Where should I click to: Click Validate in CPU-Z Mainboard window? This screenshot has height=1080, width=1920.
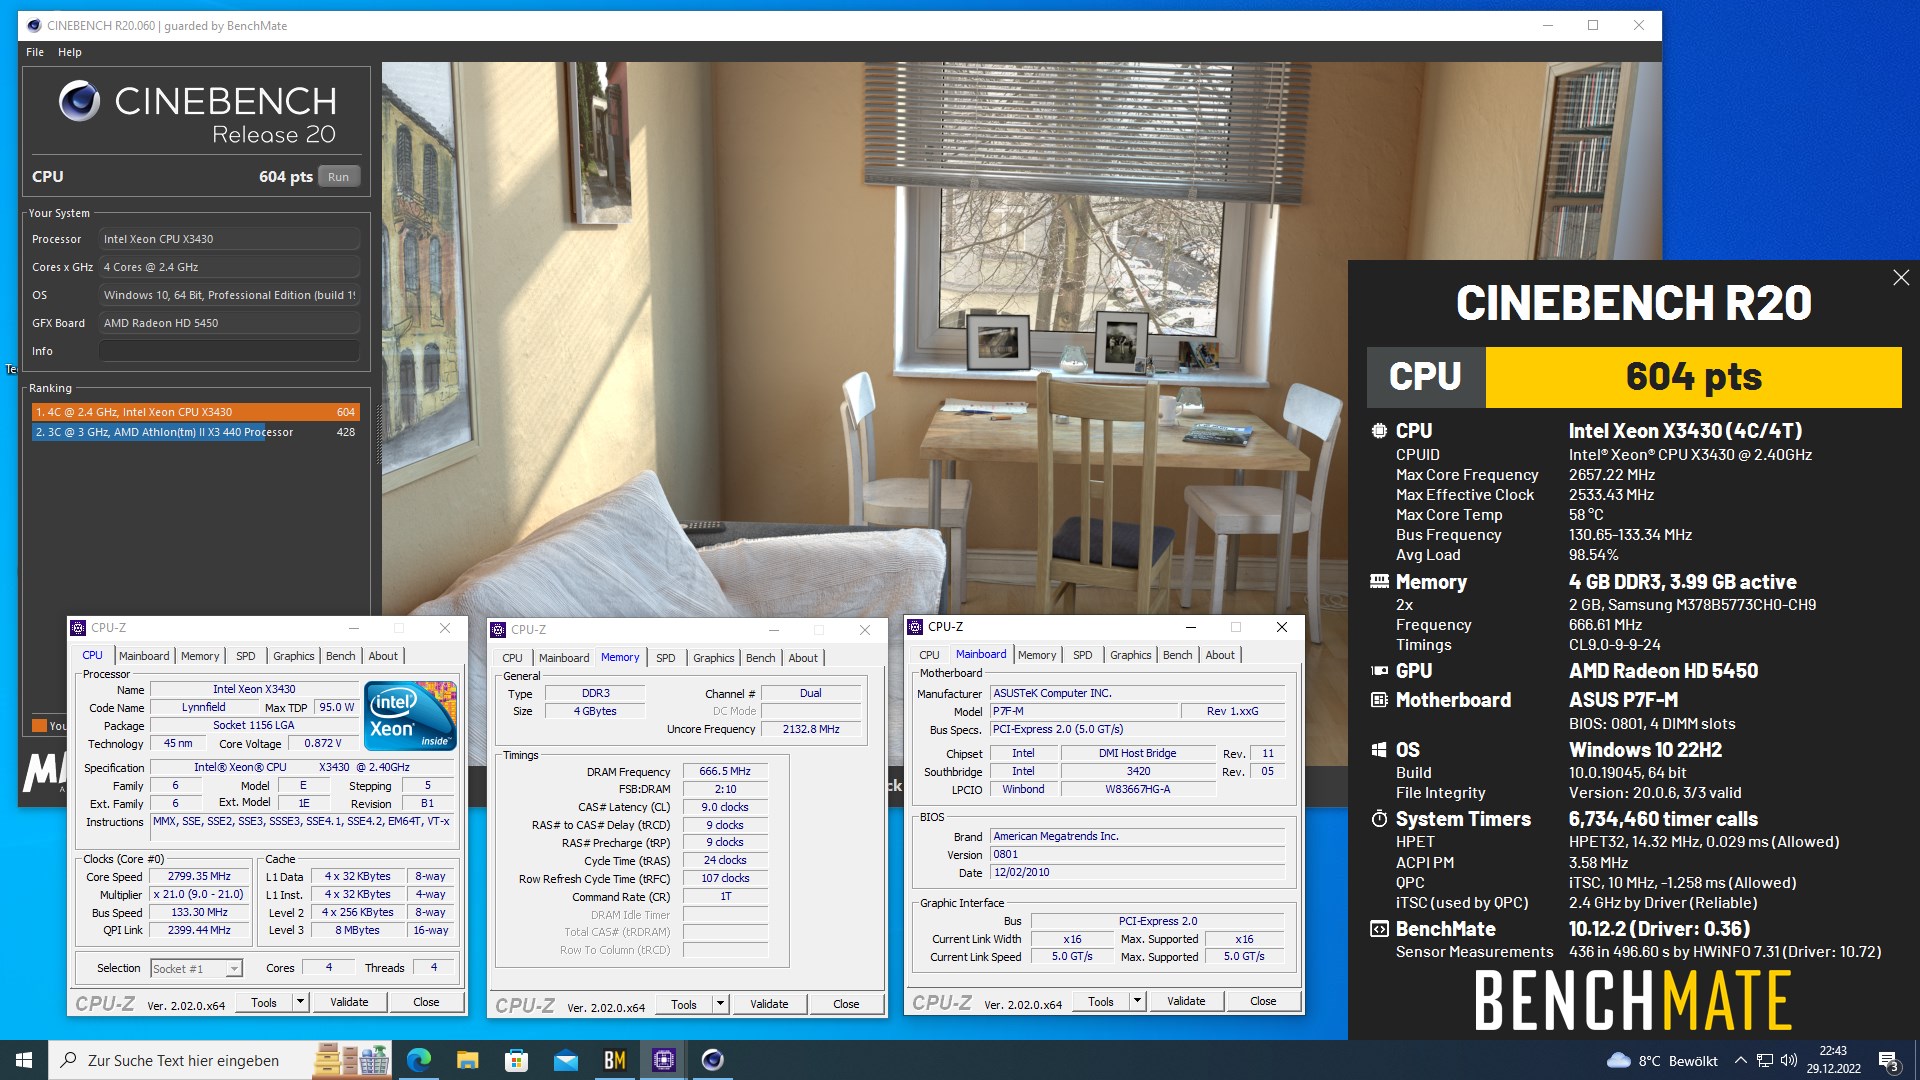[x=1186, y=1001]
